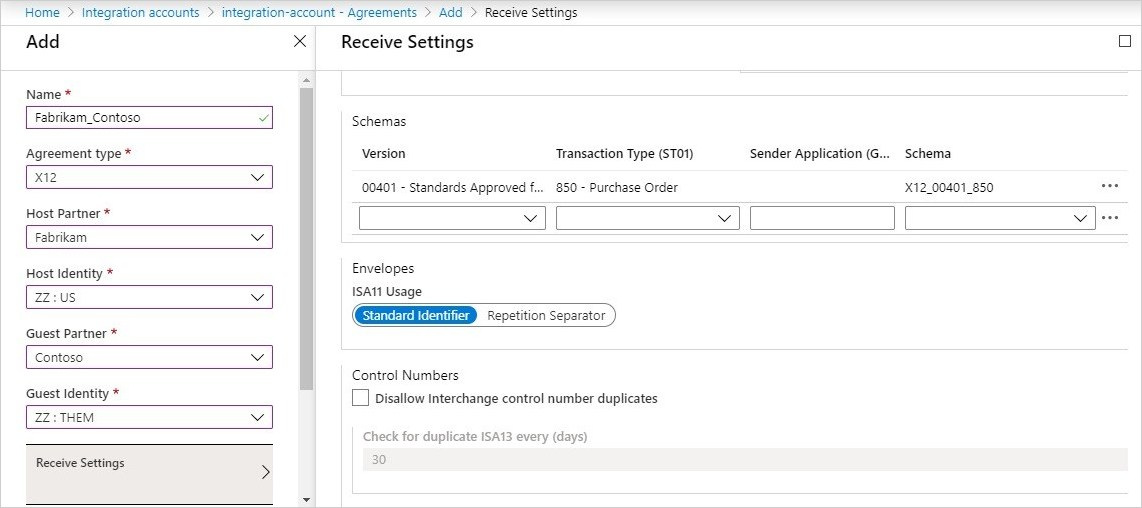
Task: Click the Name input field
Action: [x=149, y=117]
